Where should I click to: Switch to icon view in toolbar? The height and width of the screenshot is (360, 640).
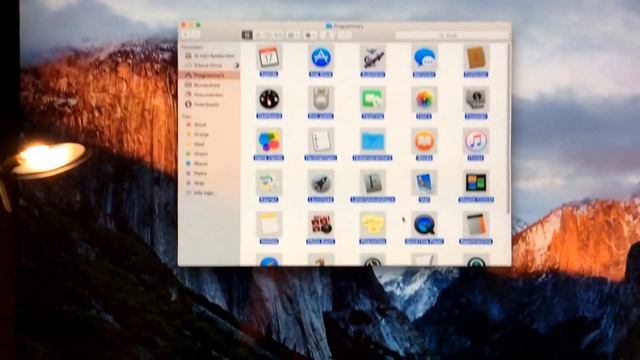[247, 35]
